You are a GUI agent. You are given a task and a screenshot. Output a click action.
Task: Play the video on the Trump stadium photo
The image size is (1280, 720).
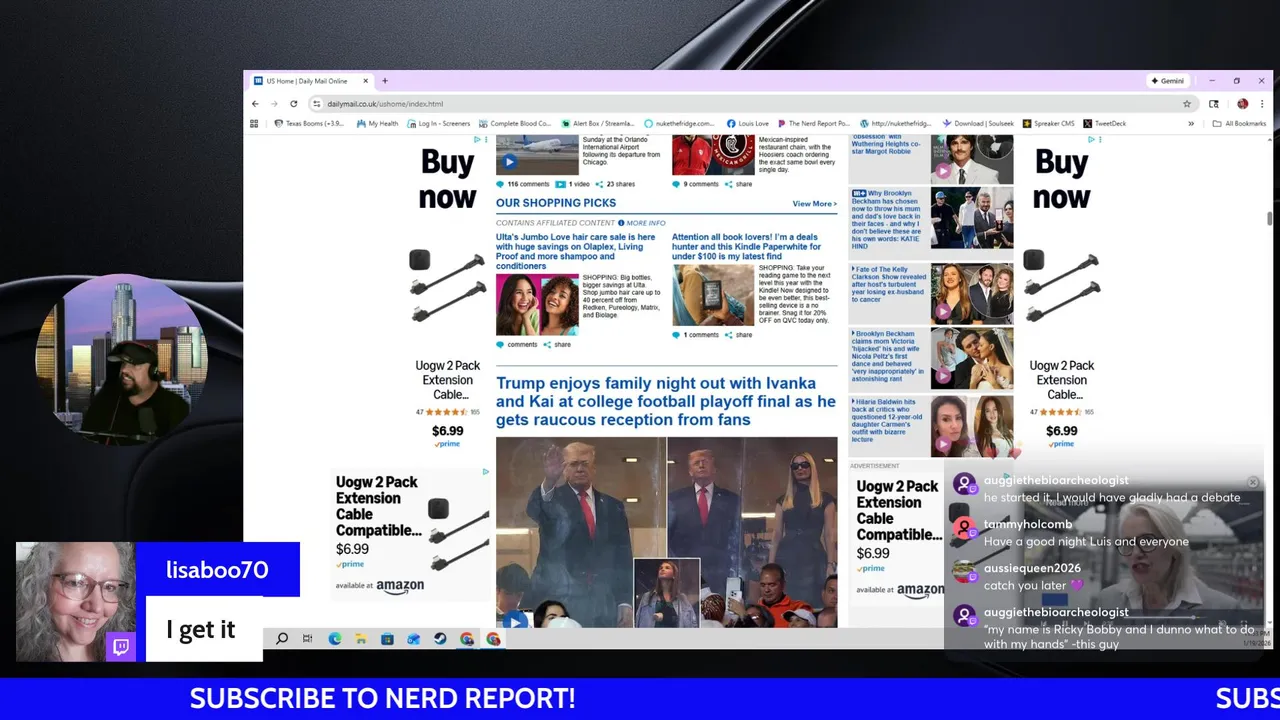(x=514, y=621)
